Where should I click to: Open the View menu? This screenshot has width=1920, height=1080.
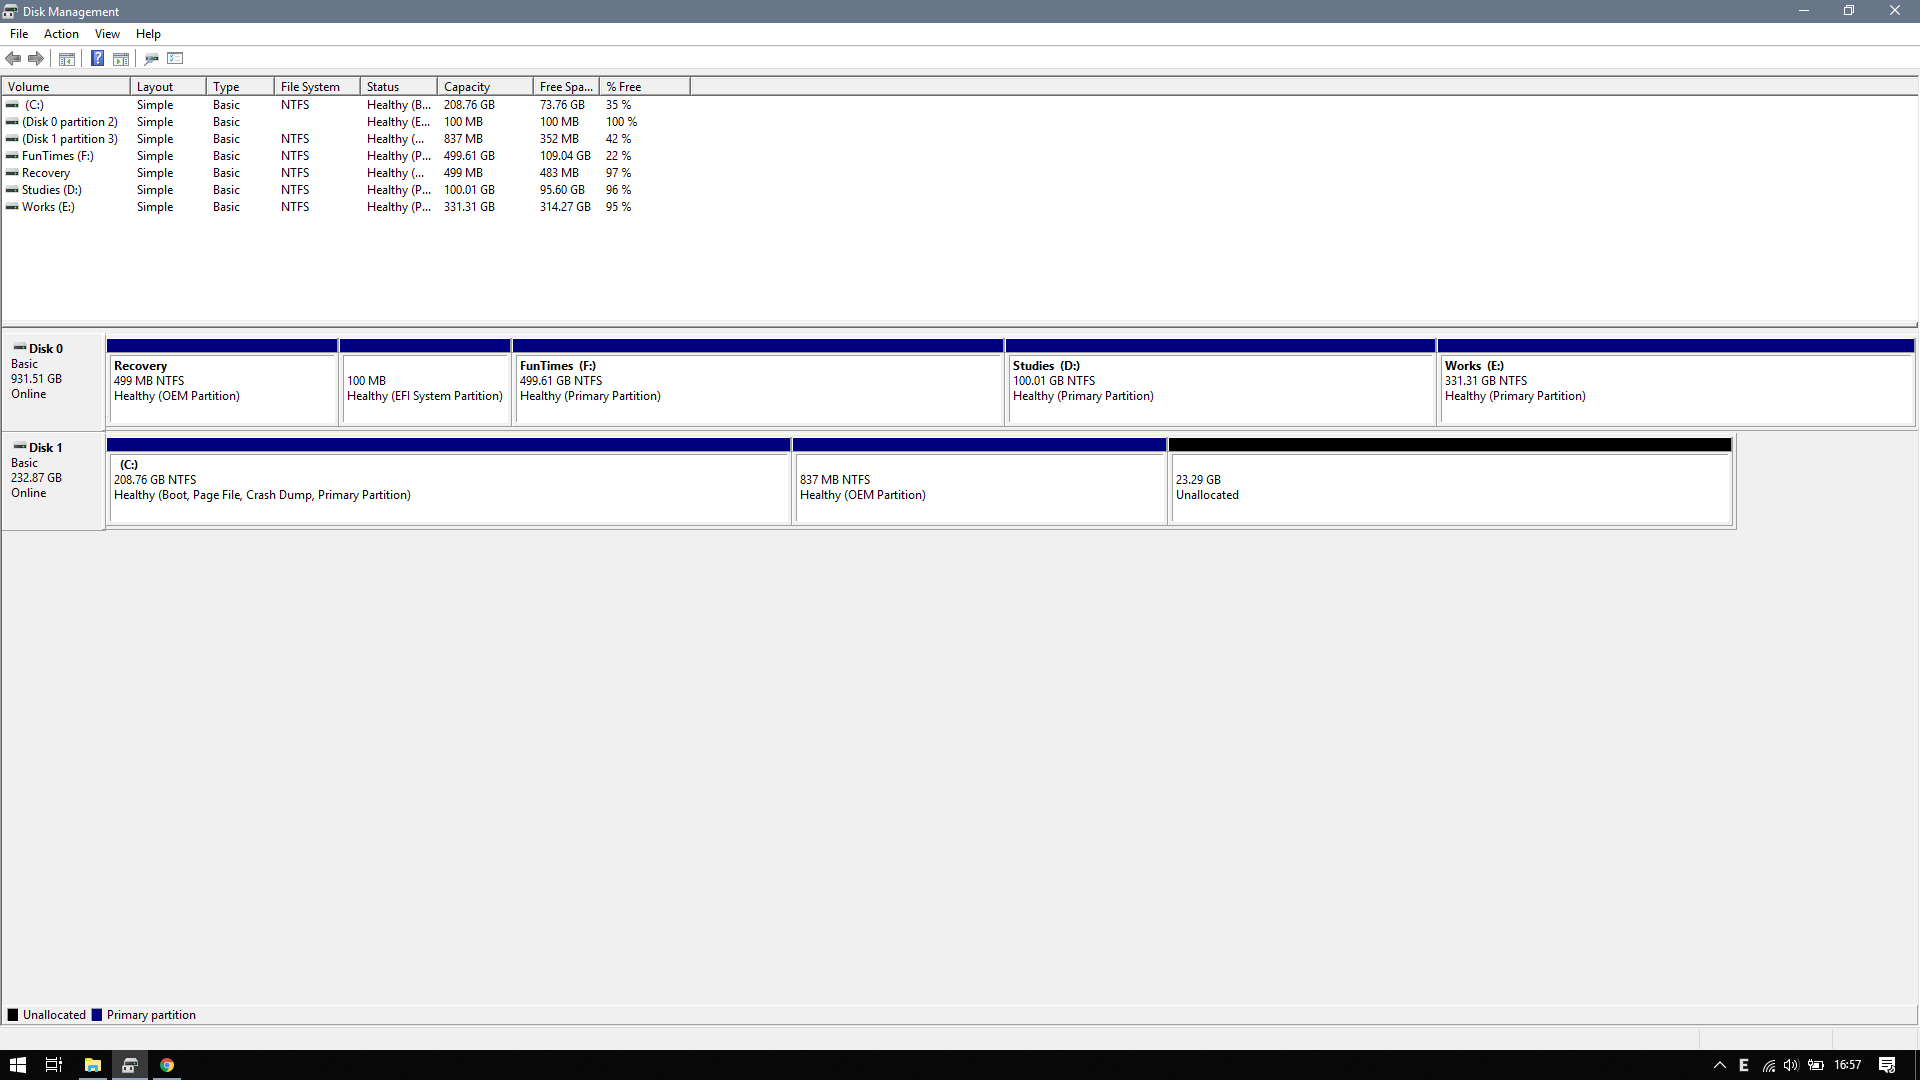coord(107,34)
